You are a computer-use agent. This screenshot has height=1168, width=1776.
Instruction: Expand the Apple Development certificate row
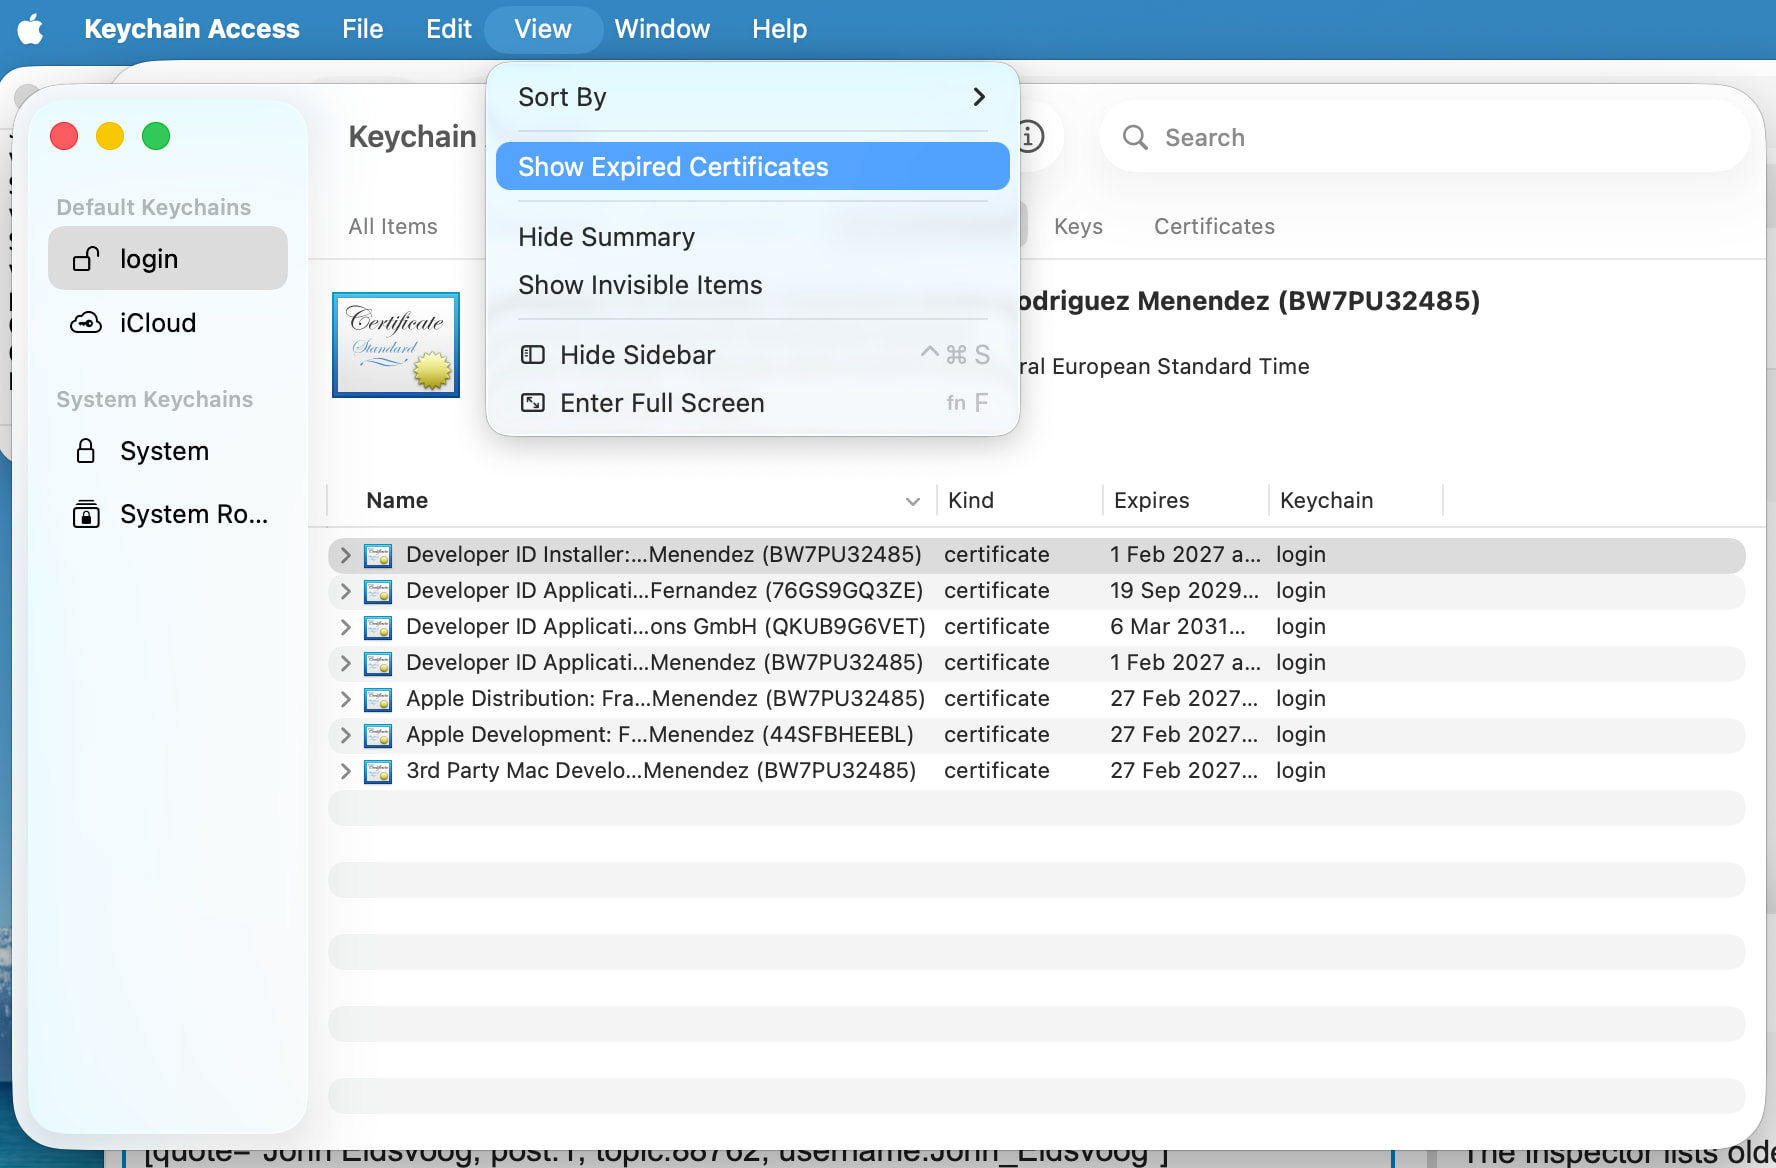345,735
